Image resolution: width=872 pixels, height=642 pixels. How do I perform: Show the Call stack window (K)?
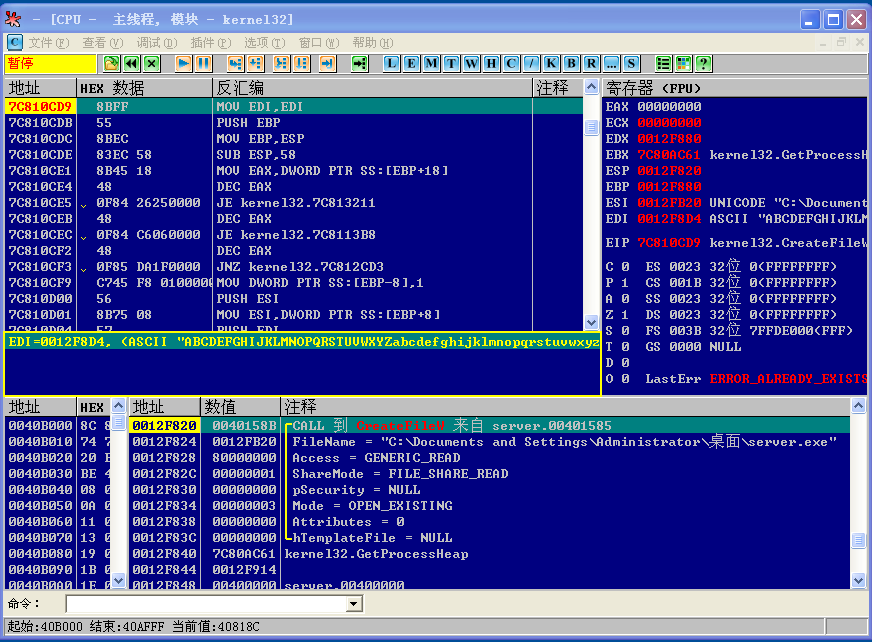(x=551, y=63)
